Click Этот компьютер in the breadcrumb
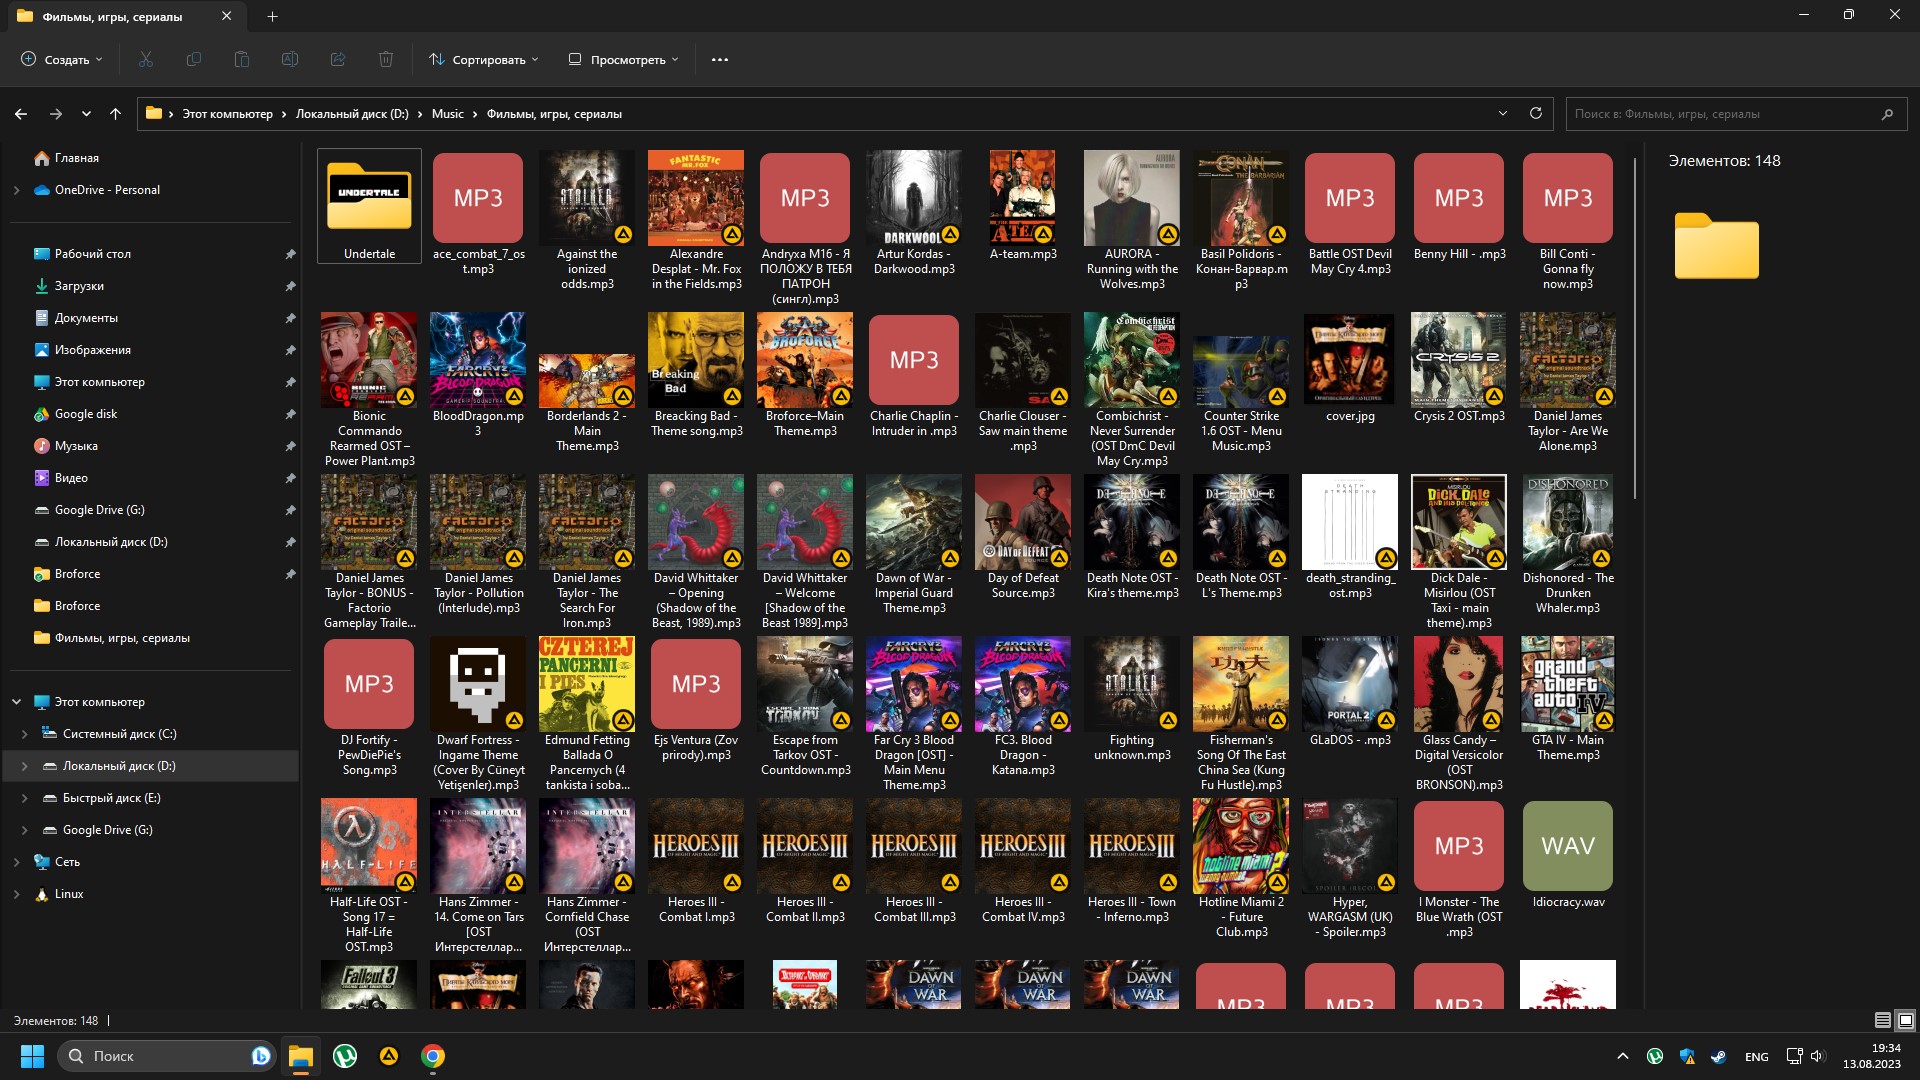The width and height of the screenshot is (1920, 1080). (227, 114)
